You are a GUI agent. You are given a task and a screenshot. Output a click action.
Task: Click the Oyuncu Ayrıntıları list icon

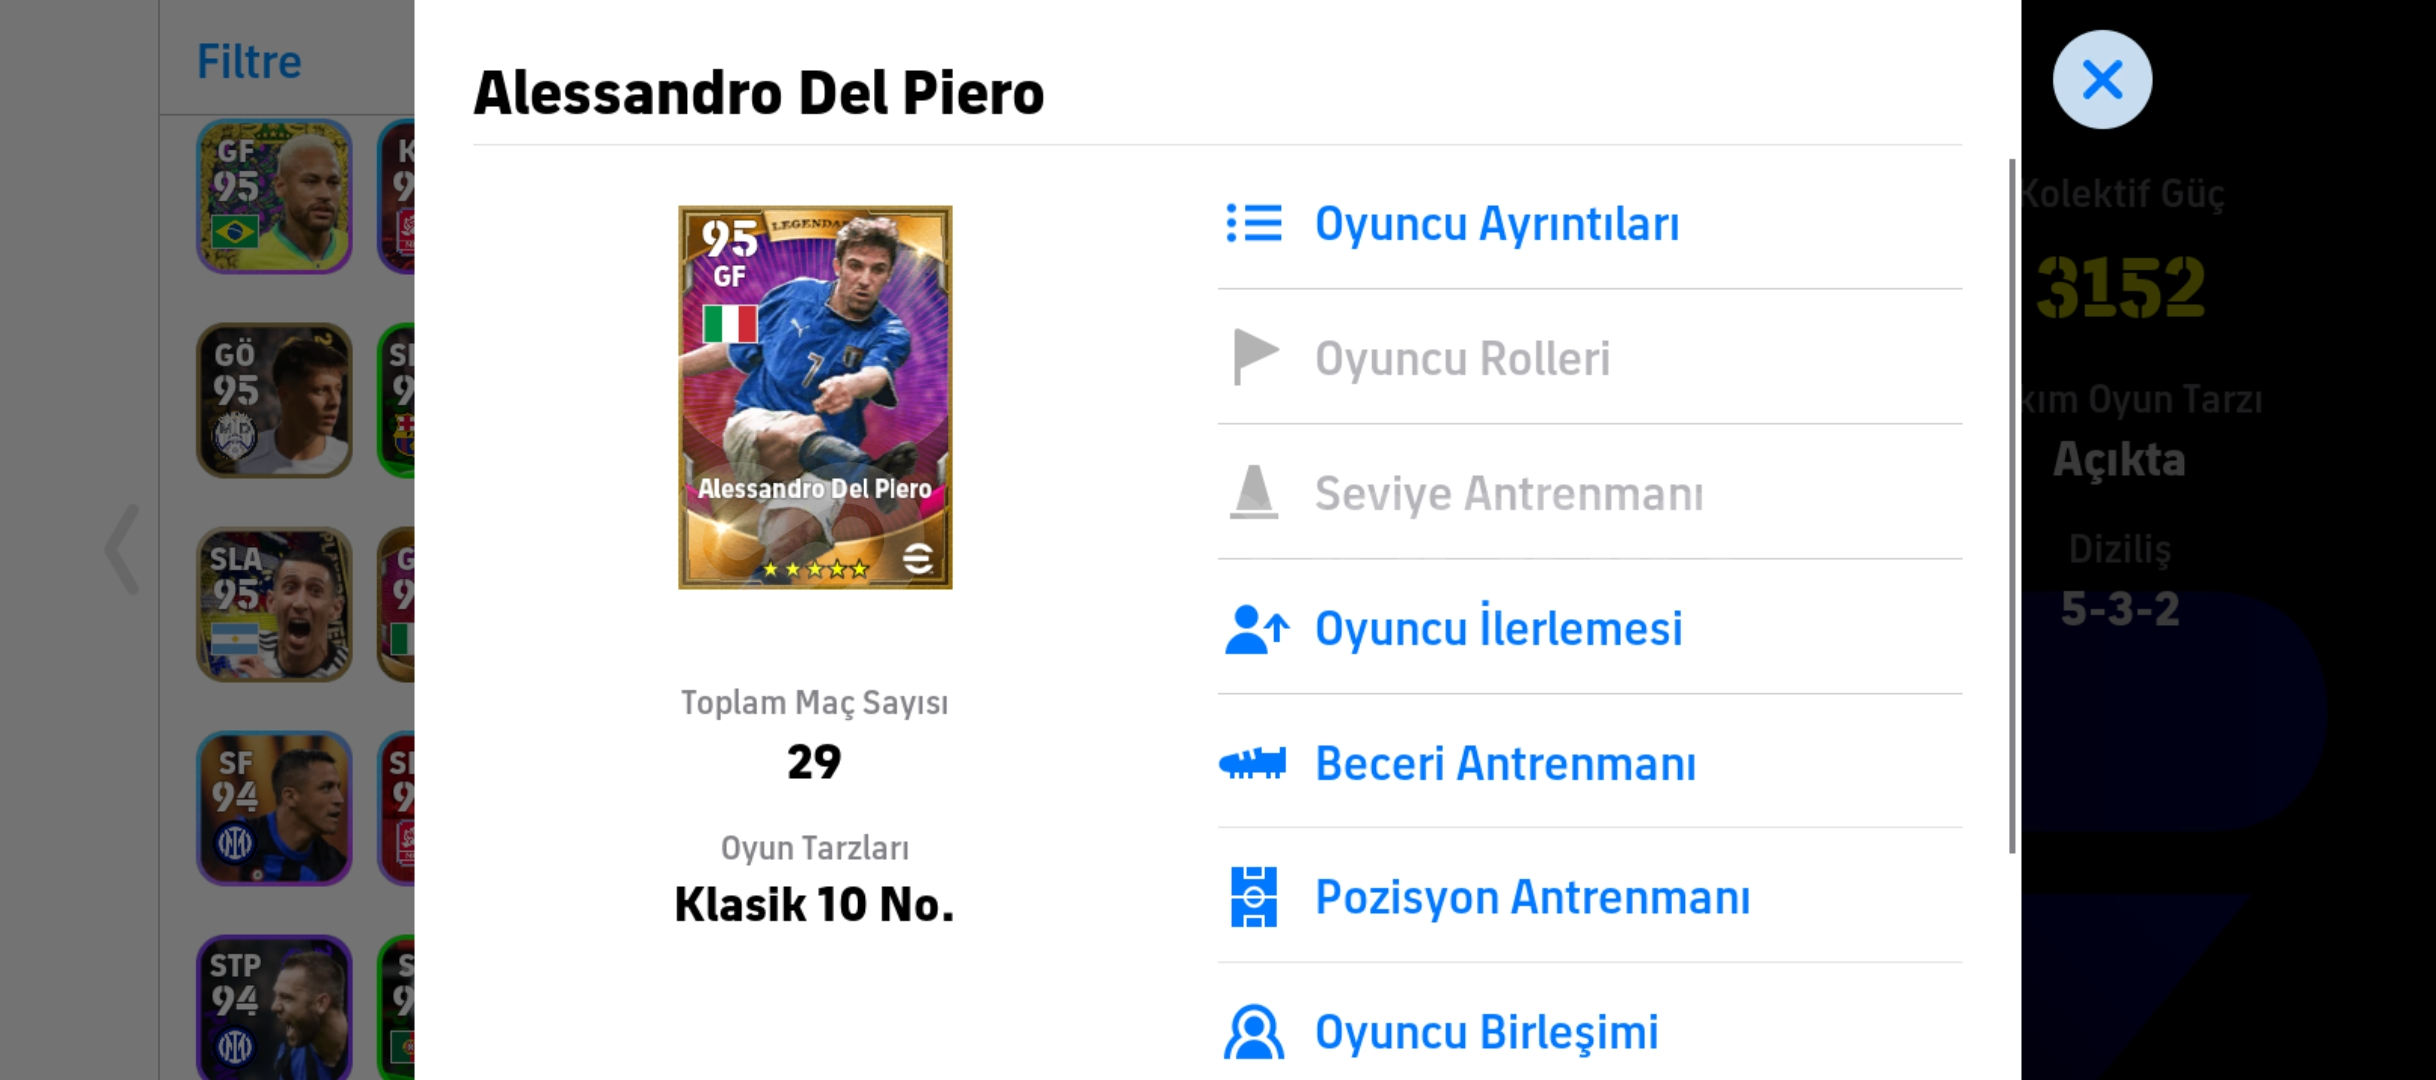point(1254,224)
